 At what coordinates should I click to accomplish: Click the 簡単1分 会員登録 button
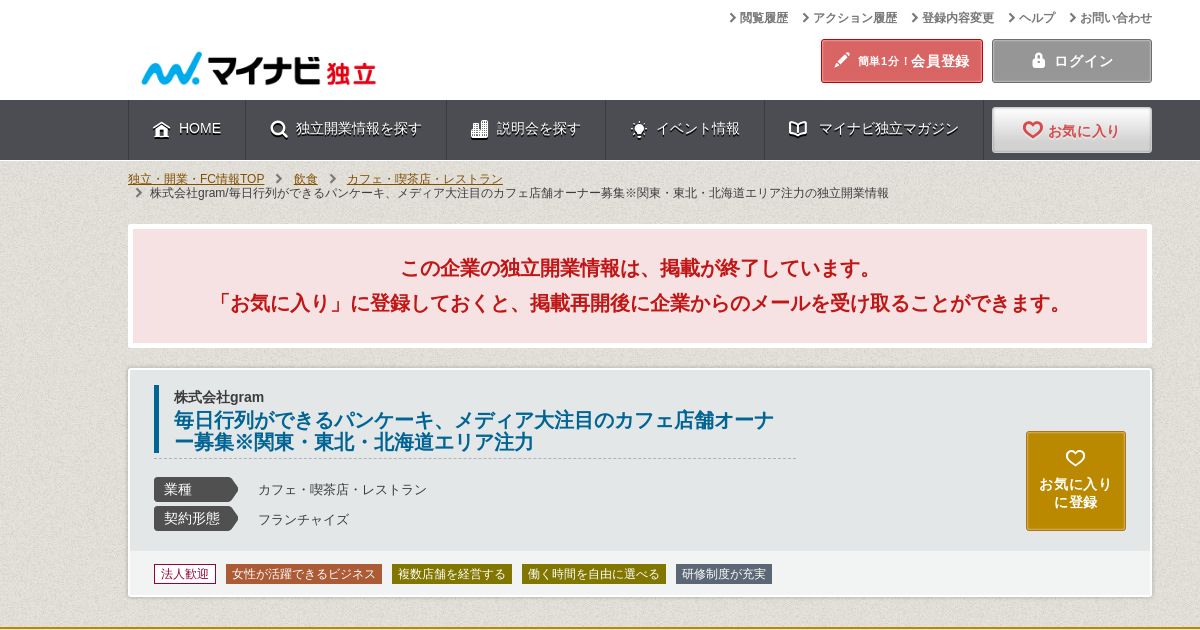[x=902, y=61]
